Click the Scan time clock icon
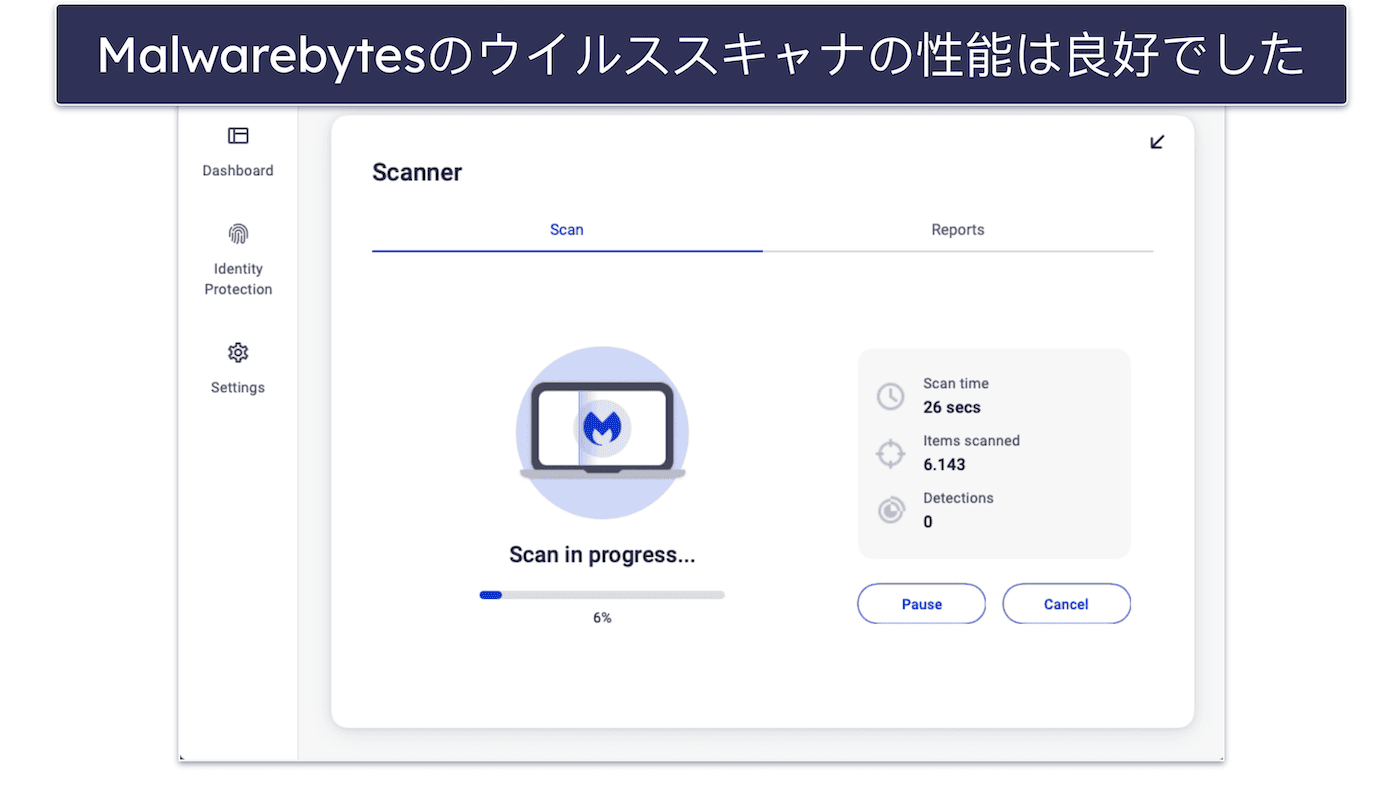Image resolution: width=1400 pixels, height=787 pixels. [x=890, y=396]
